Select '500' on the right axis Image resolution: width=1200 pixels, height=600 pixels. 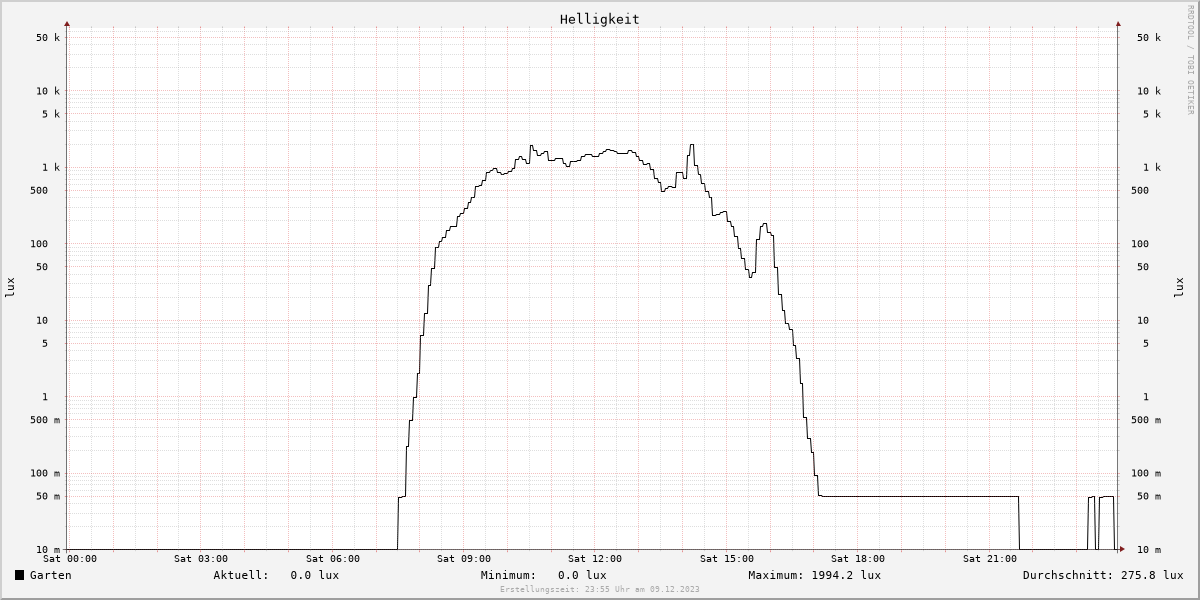click(1140, 190)
